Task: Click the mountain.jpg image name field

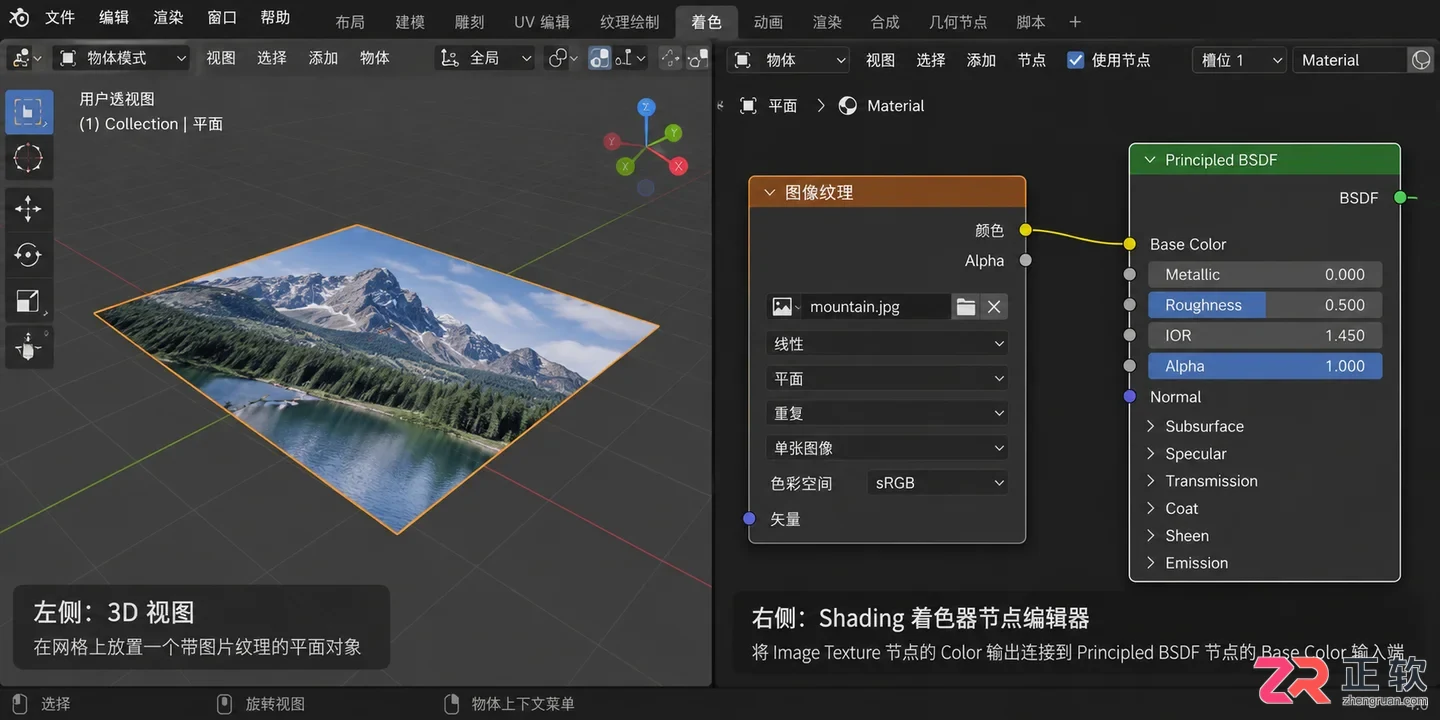Action: 876,307
